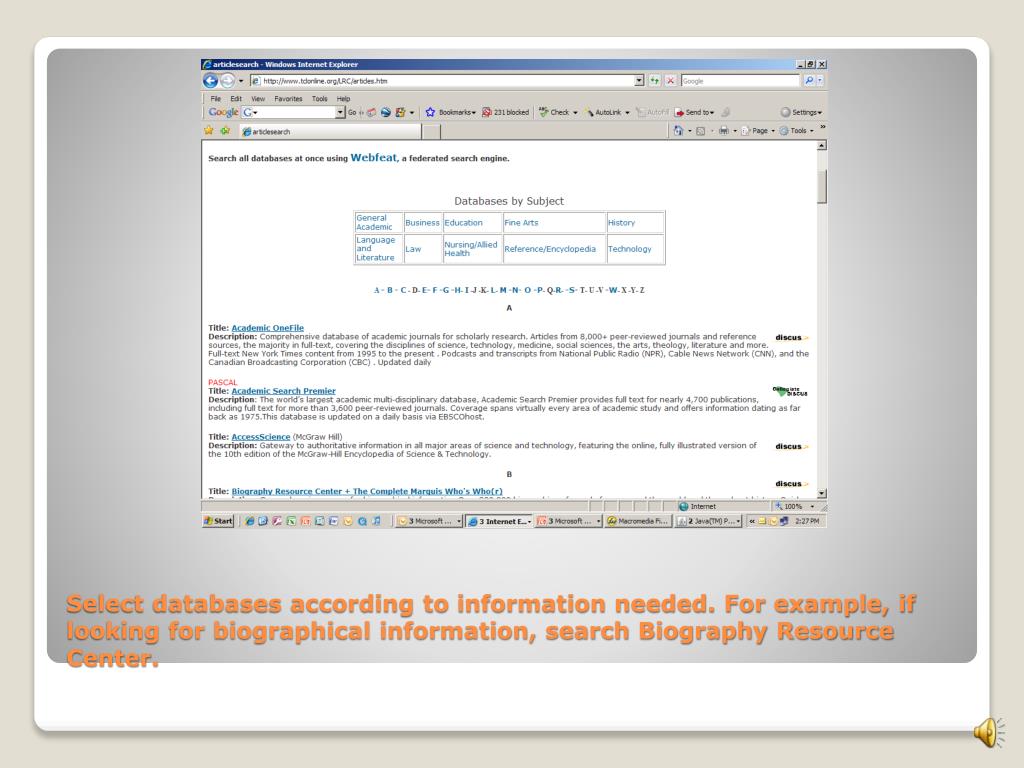Click the page vertical scrollbar thumb
This screenshot has width=1024, height=768.
point(822,187)
